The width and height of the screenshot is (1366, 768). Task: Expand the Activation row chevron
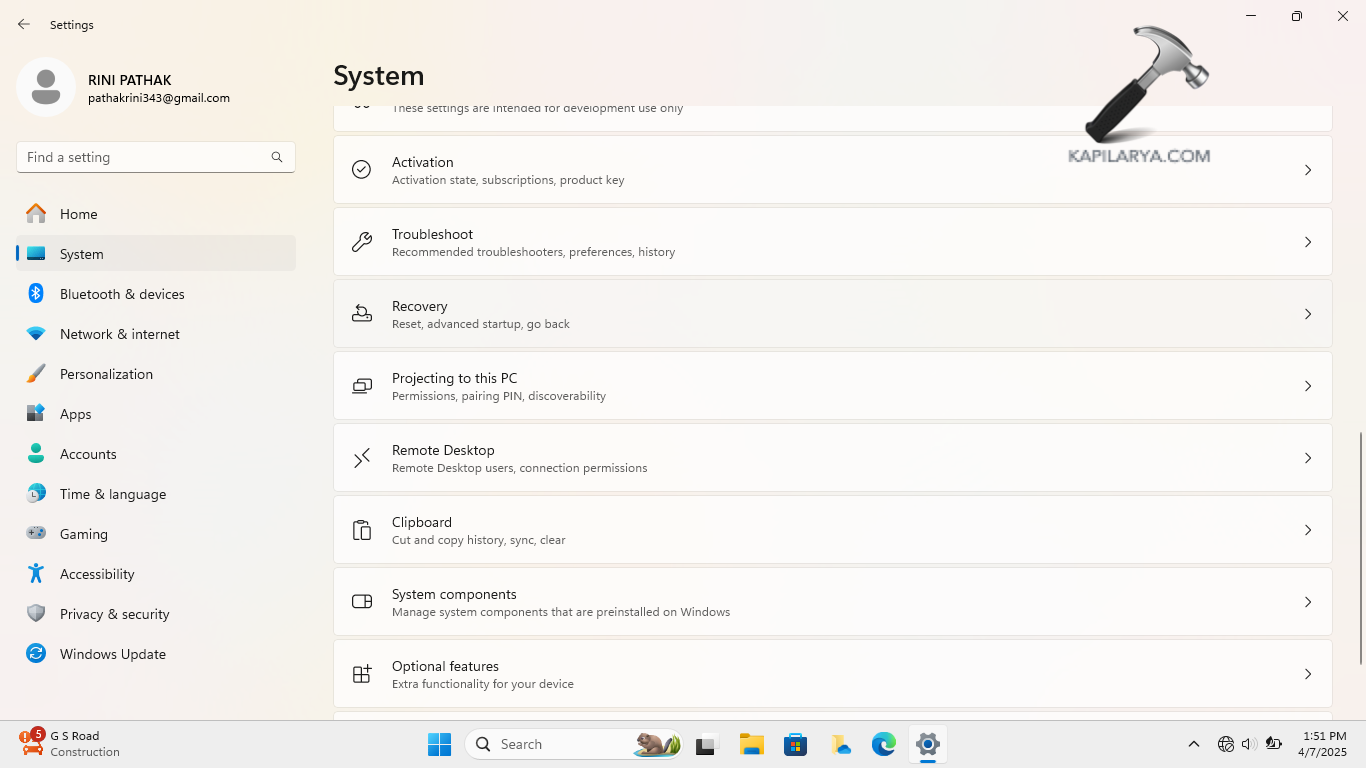point(1307,170)
